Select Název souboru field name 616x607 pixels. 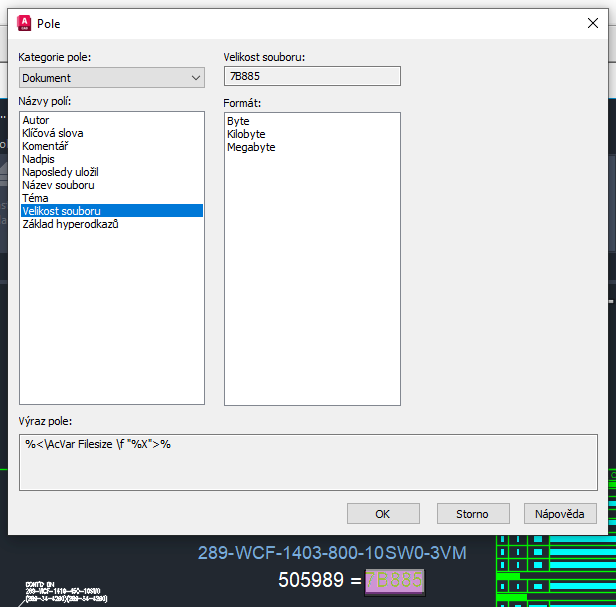58,185
